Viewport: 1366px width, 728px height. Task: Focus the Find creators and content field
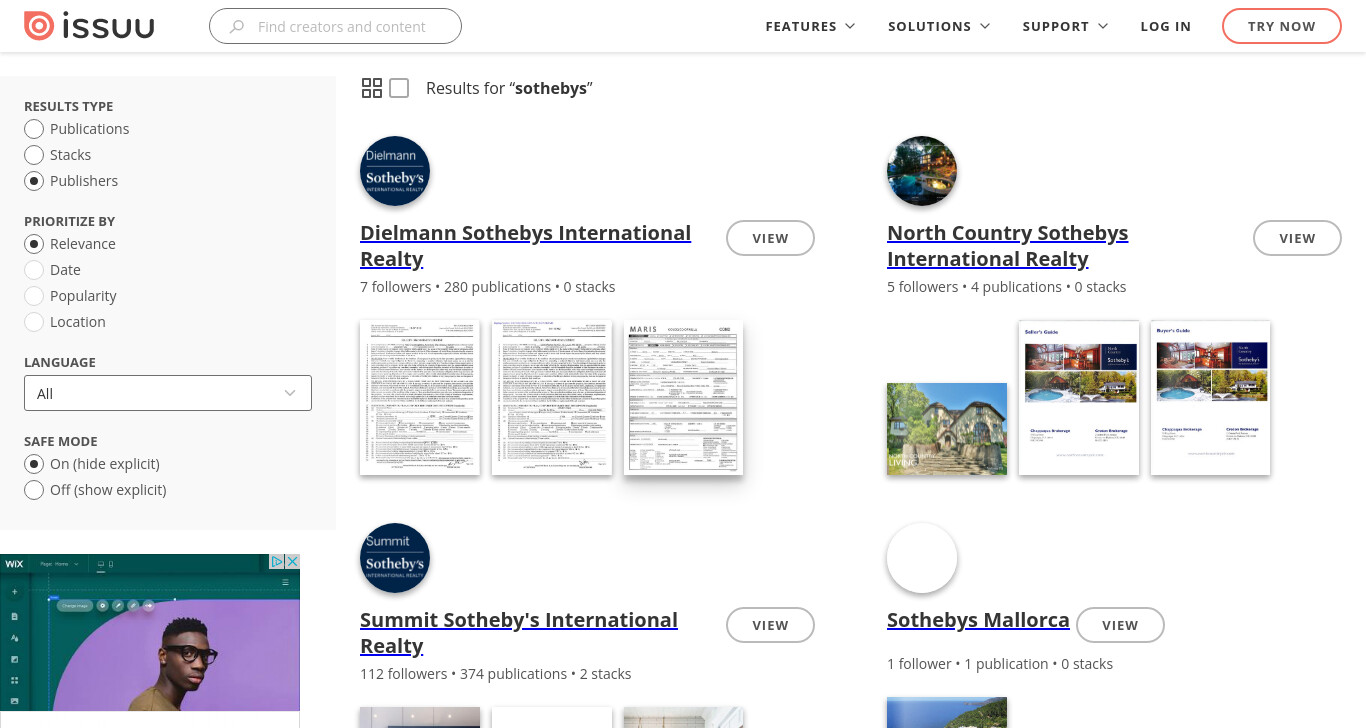pyautogui.click(x=335, y=27)
